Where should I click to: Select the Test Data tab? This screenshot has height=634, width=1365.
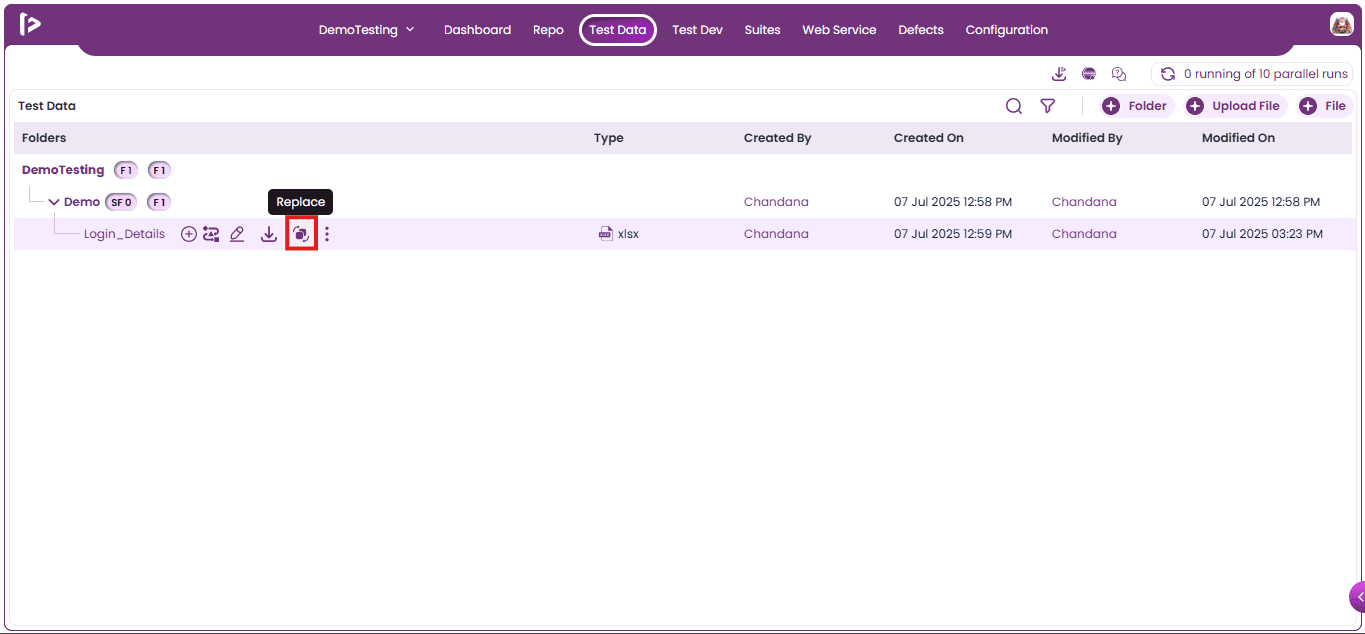coord(618,30)
